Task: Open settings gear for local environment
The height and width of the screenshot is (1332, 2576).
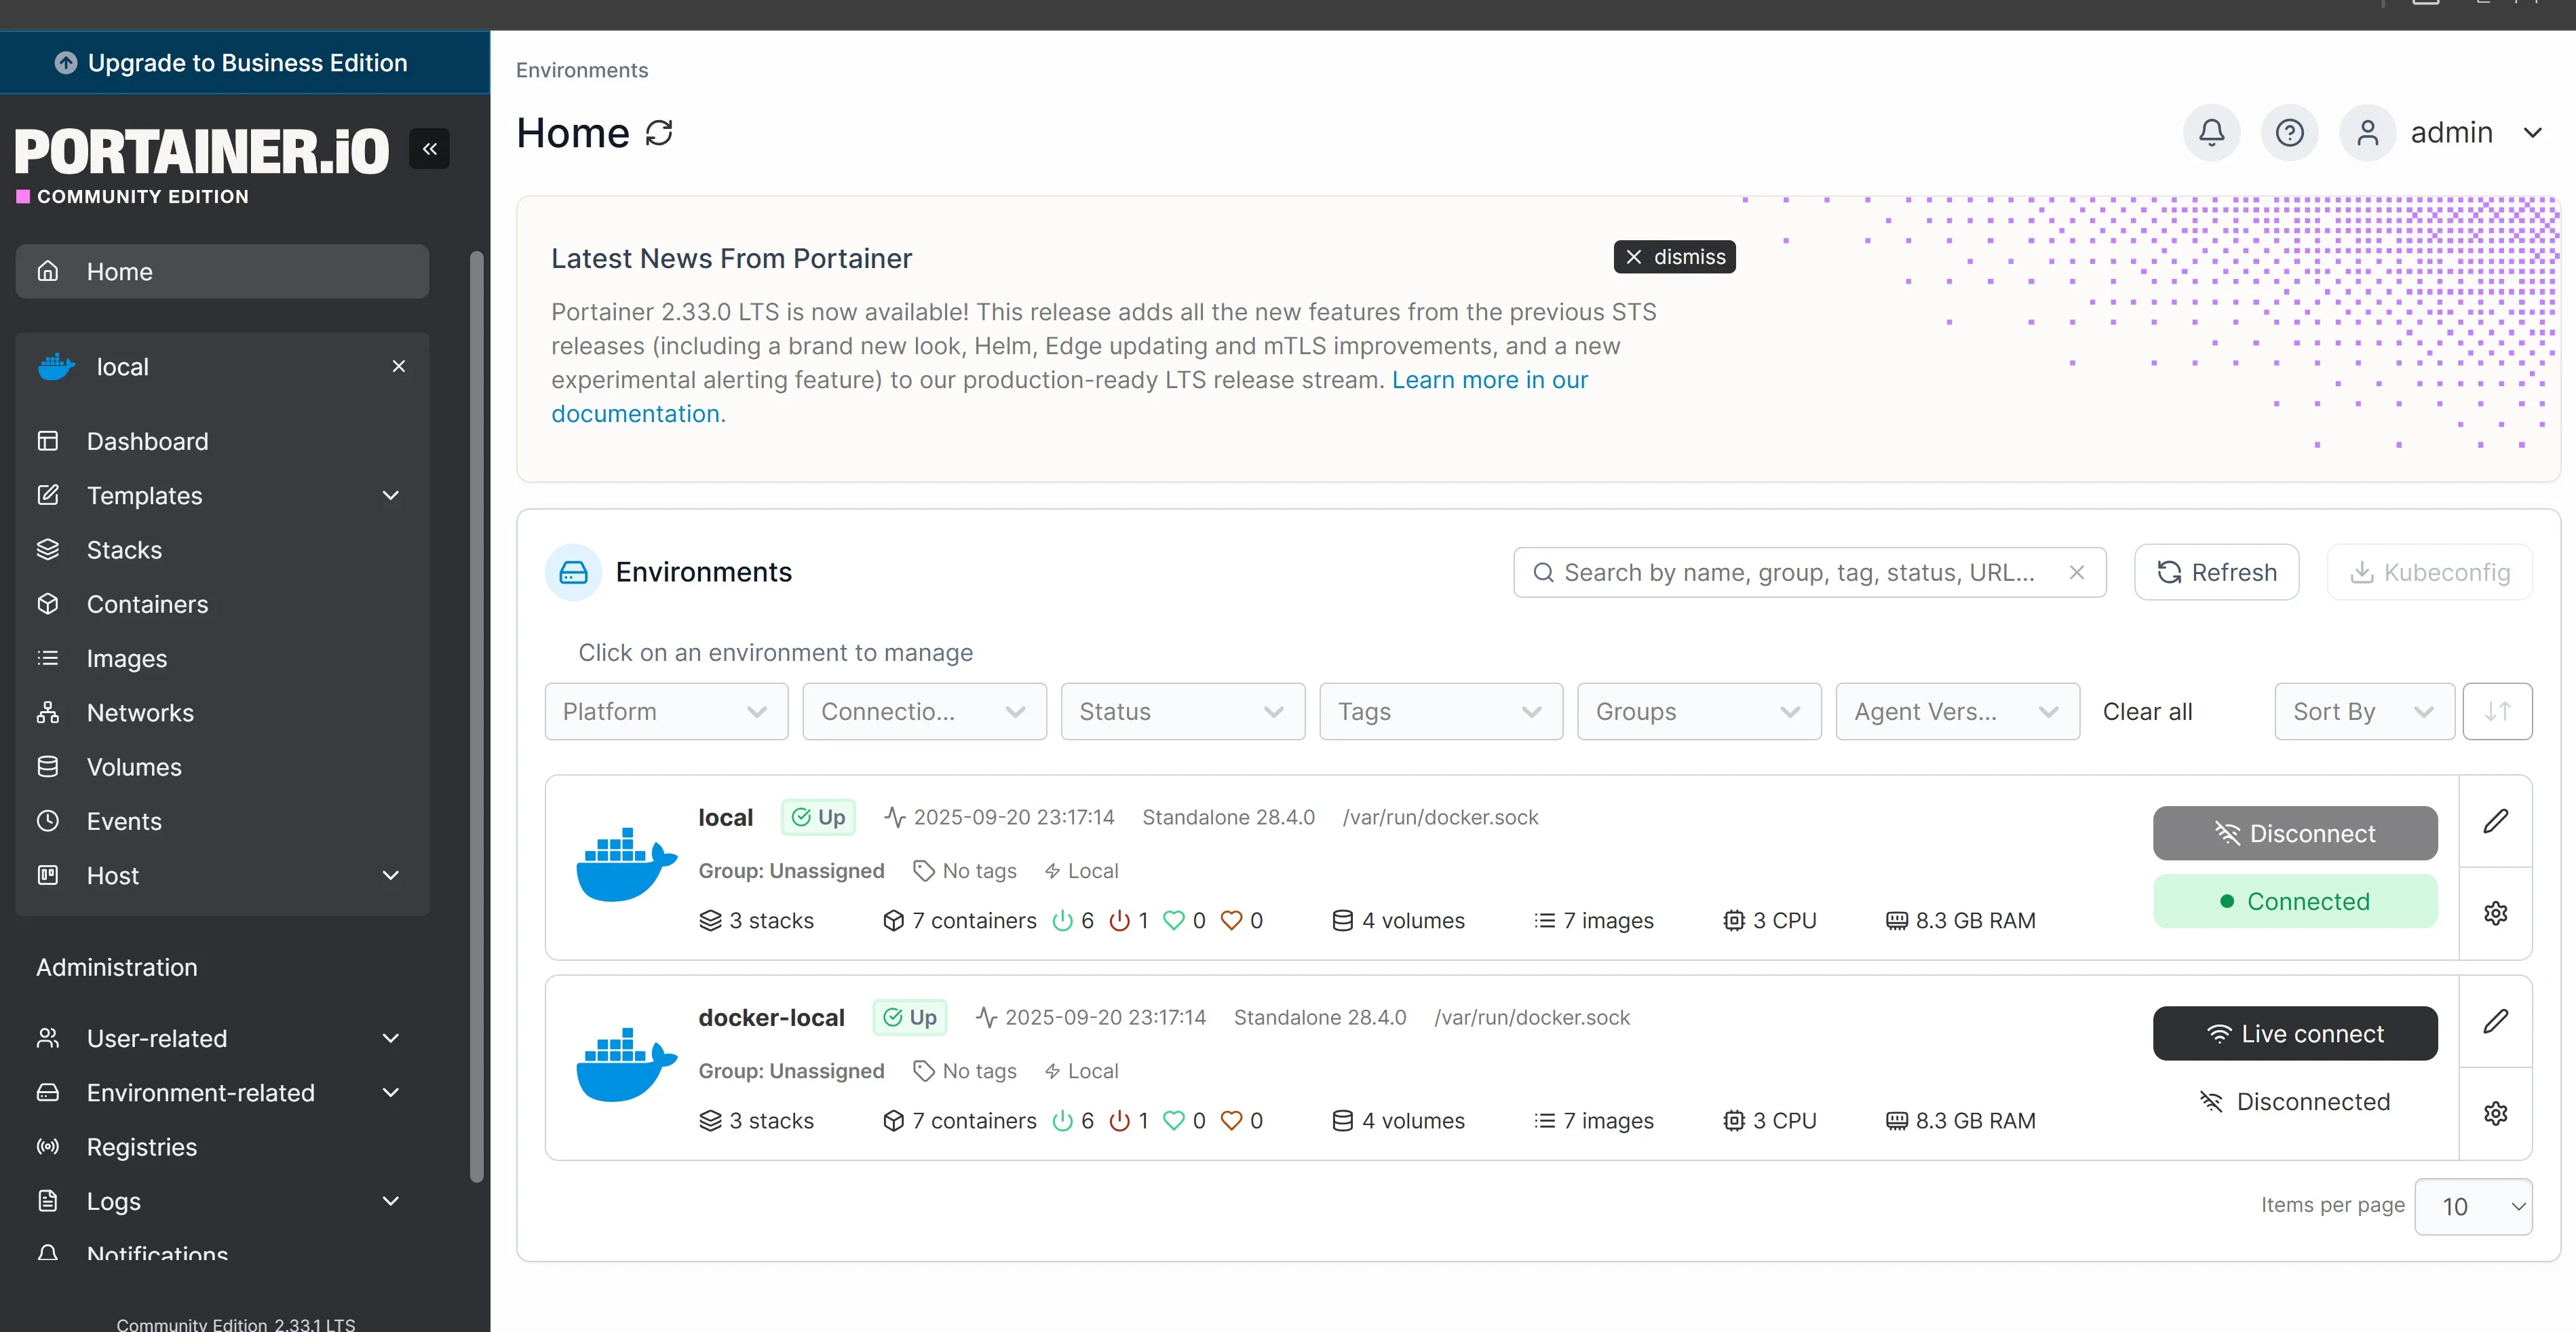Action: click(2495, 913)
